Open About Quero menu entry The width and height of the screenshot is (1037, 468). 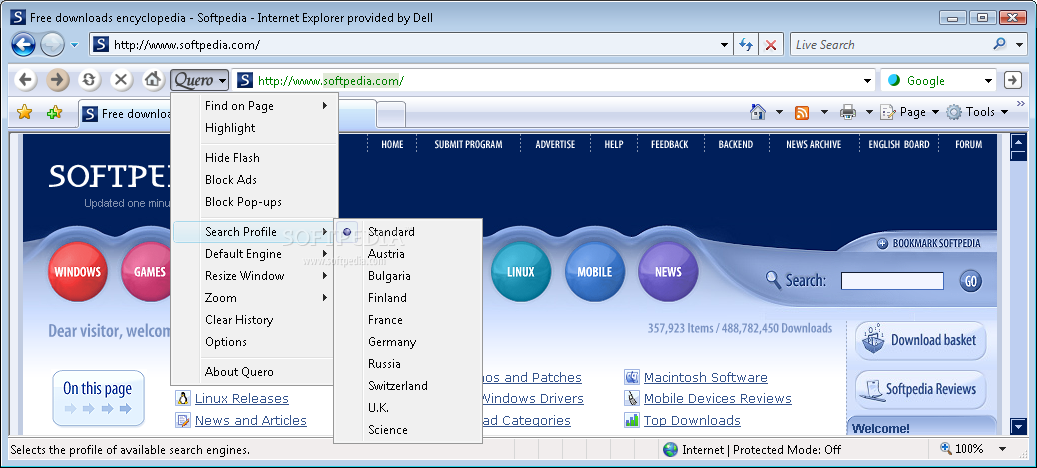pyautogui.click(x=255, y=371)
